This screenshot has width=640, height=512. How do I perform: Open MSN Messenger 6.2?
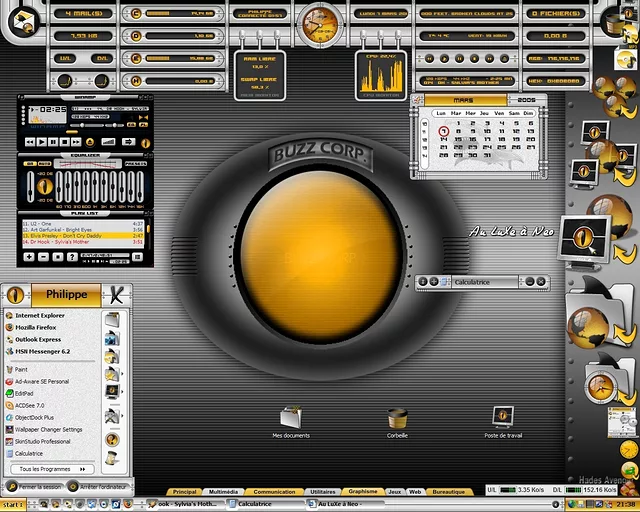tap(42, 351)
